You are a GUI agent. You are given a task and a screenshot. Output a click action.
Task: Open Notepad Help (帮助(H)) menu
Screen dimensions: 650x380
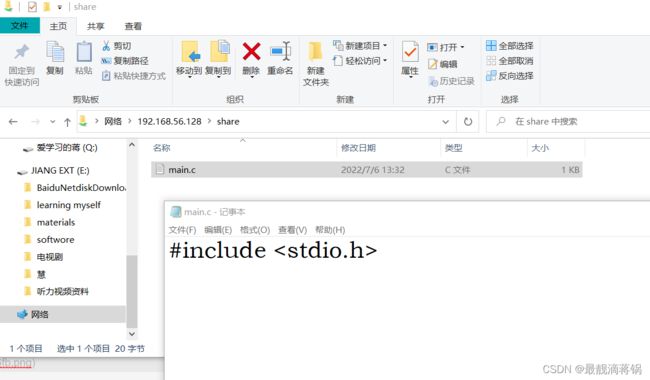click(x=330, y=230)
